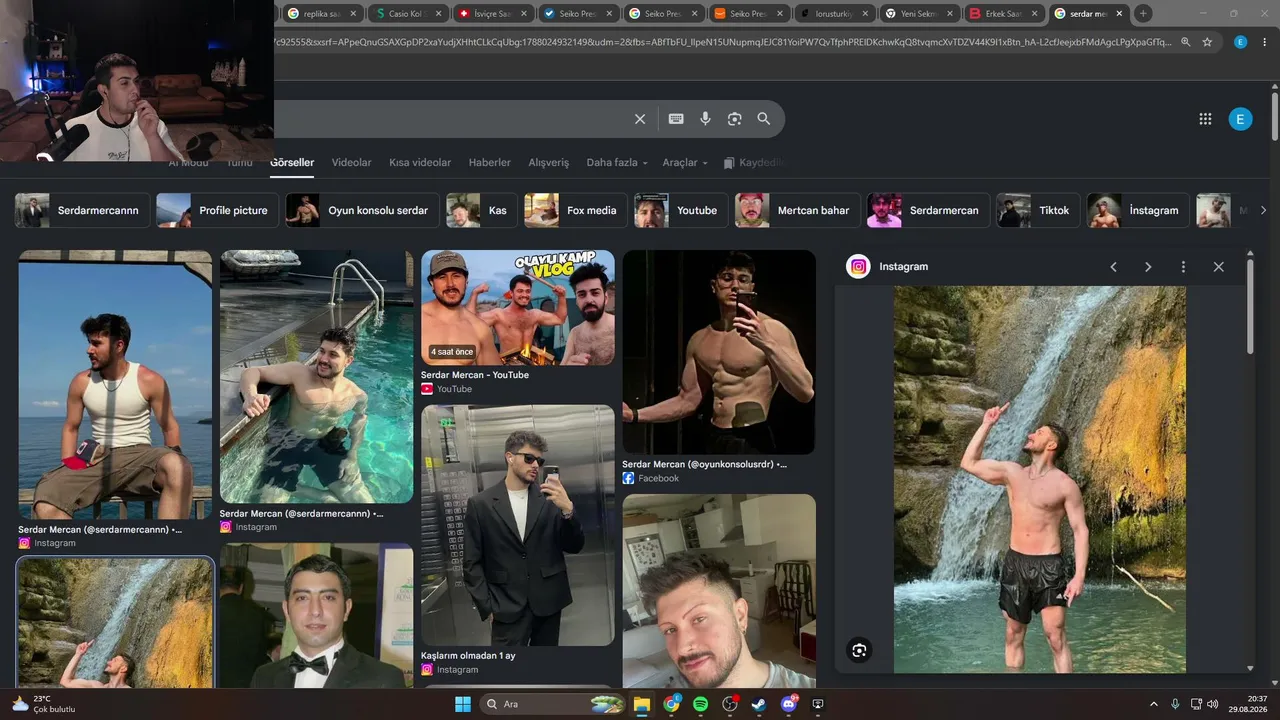Start voice search with microphone icon
The image size is (1280, 720).
tap(705, 119)
